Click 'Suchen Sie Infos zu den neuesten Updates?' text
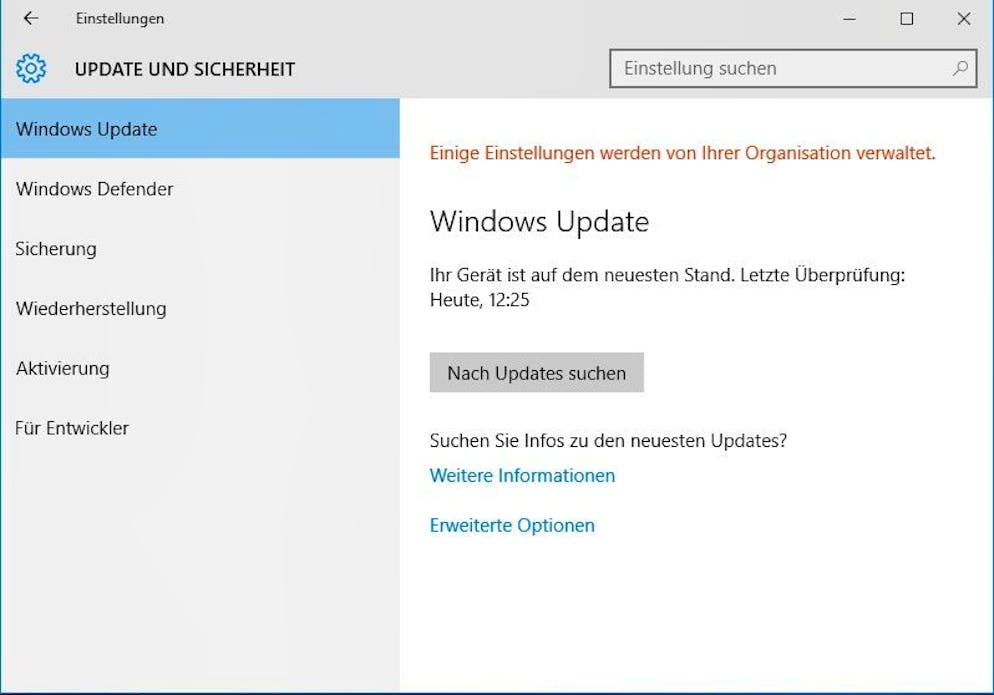 pyautogui.click(x=608, y=441)
